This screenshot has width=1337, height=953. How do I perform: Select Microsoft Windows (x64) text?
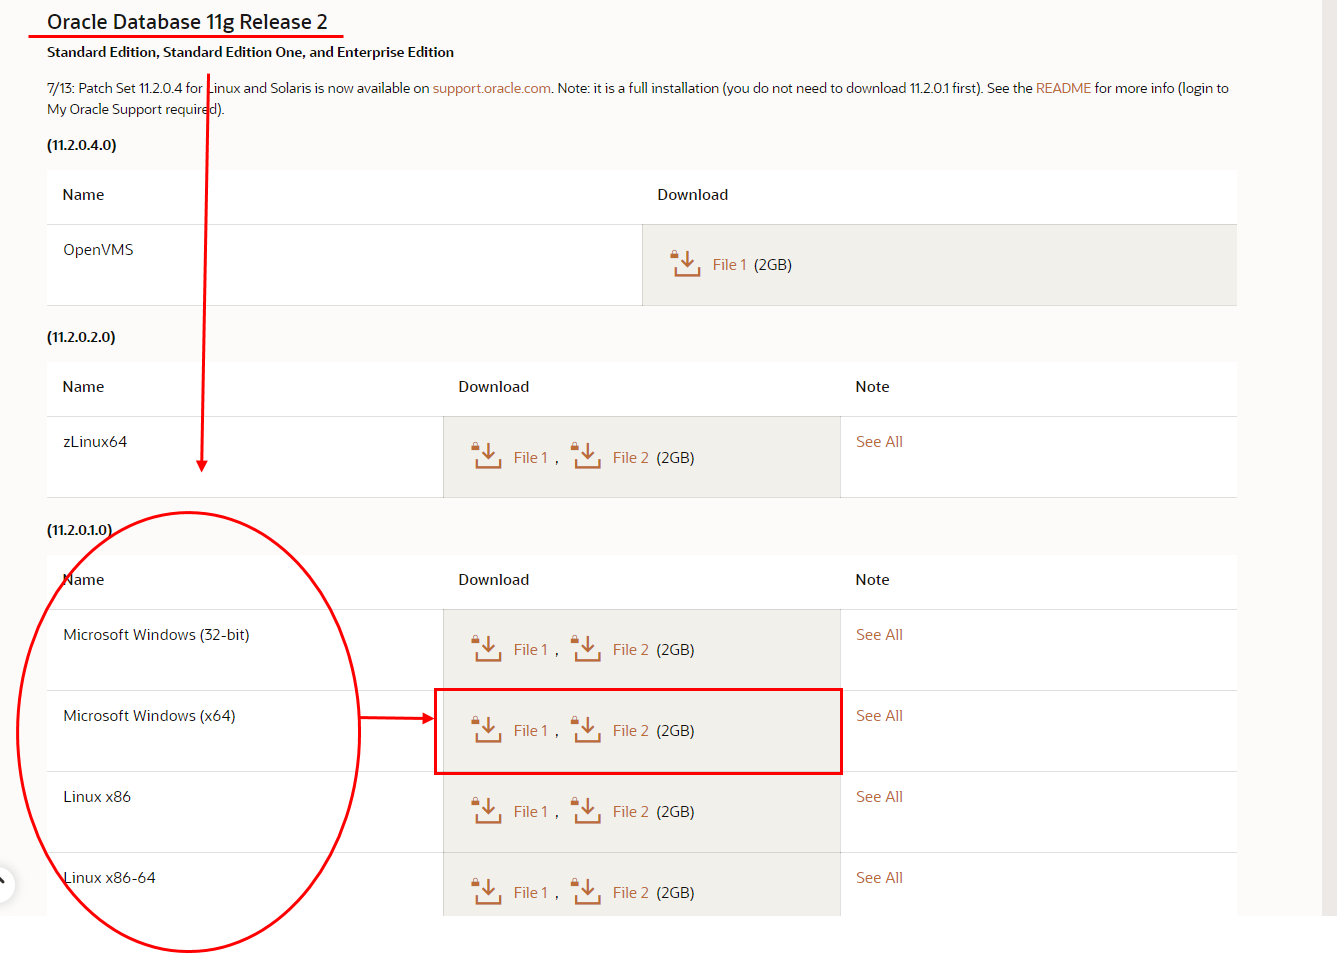click(x=149, y=716)
